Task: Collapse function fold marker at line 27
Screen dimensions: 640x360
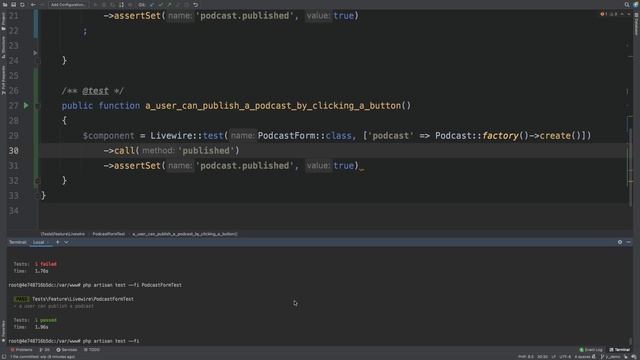Action: (x=37, y=106)
